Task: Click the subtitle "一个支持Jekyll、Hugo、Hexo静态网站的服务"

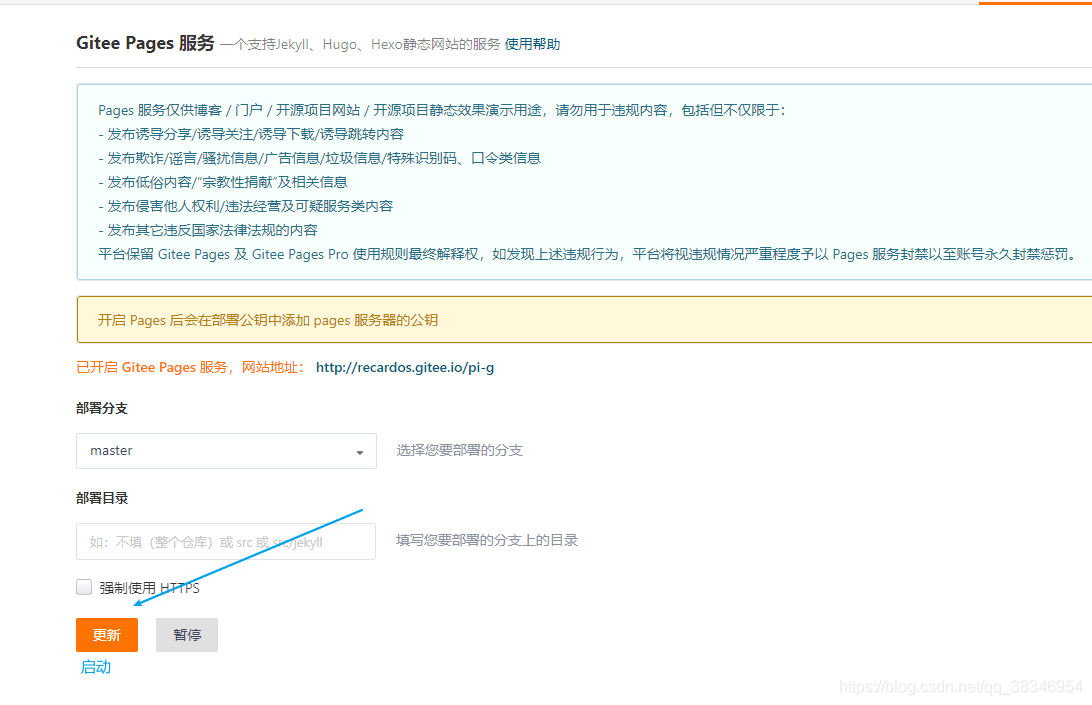Action: click(360, 45)
